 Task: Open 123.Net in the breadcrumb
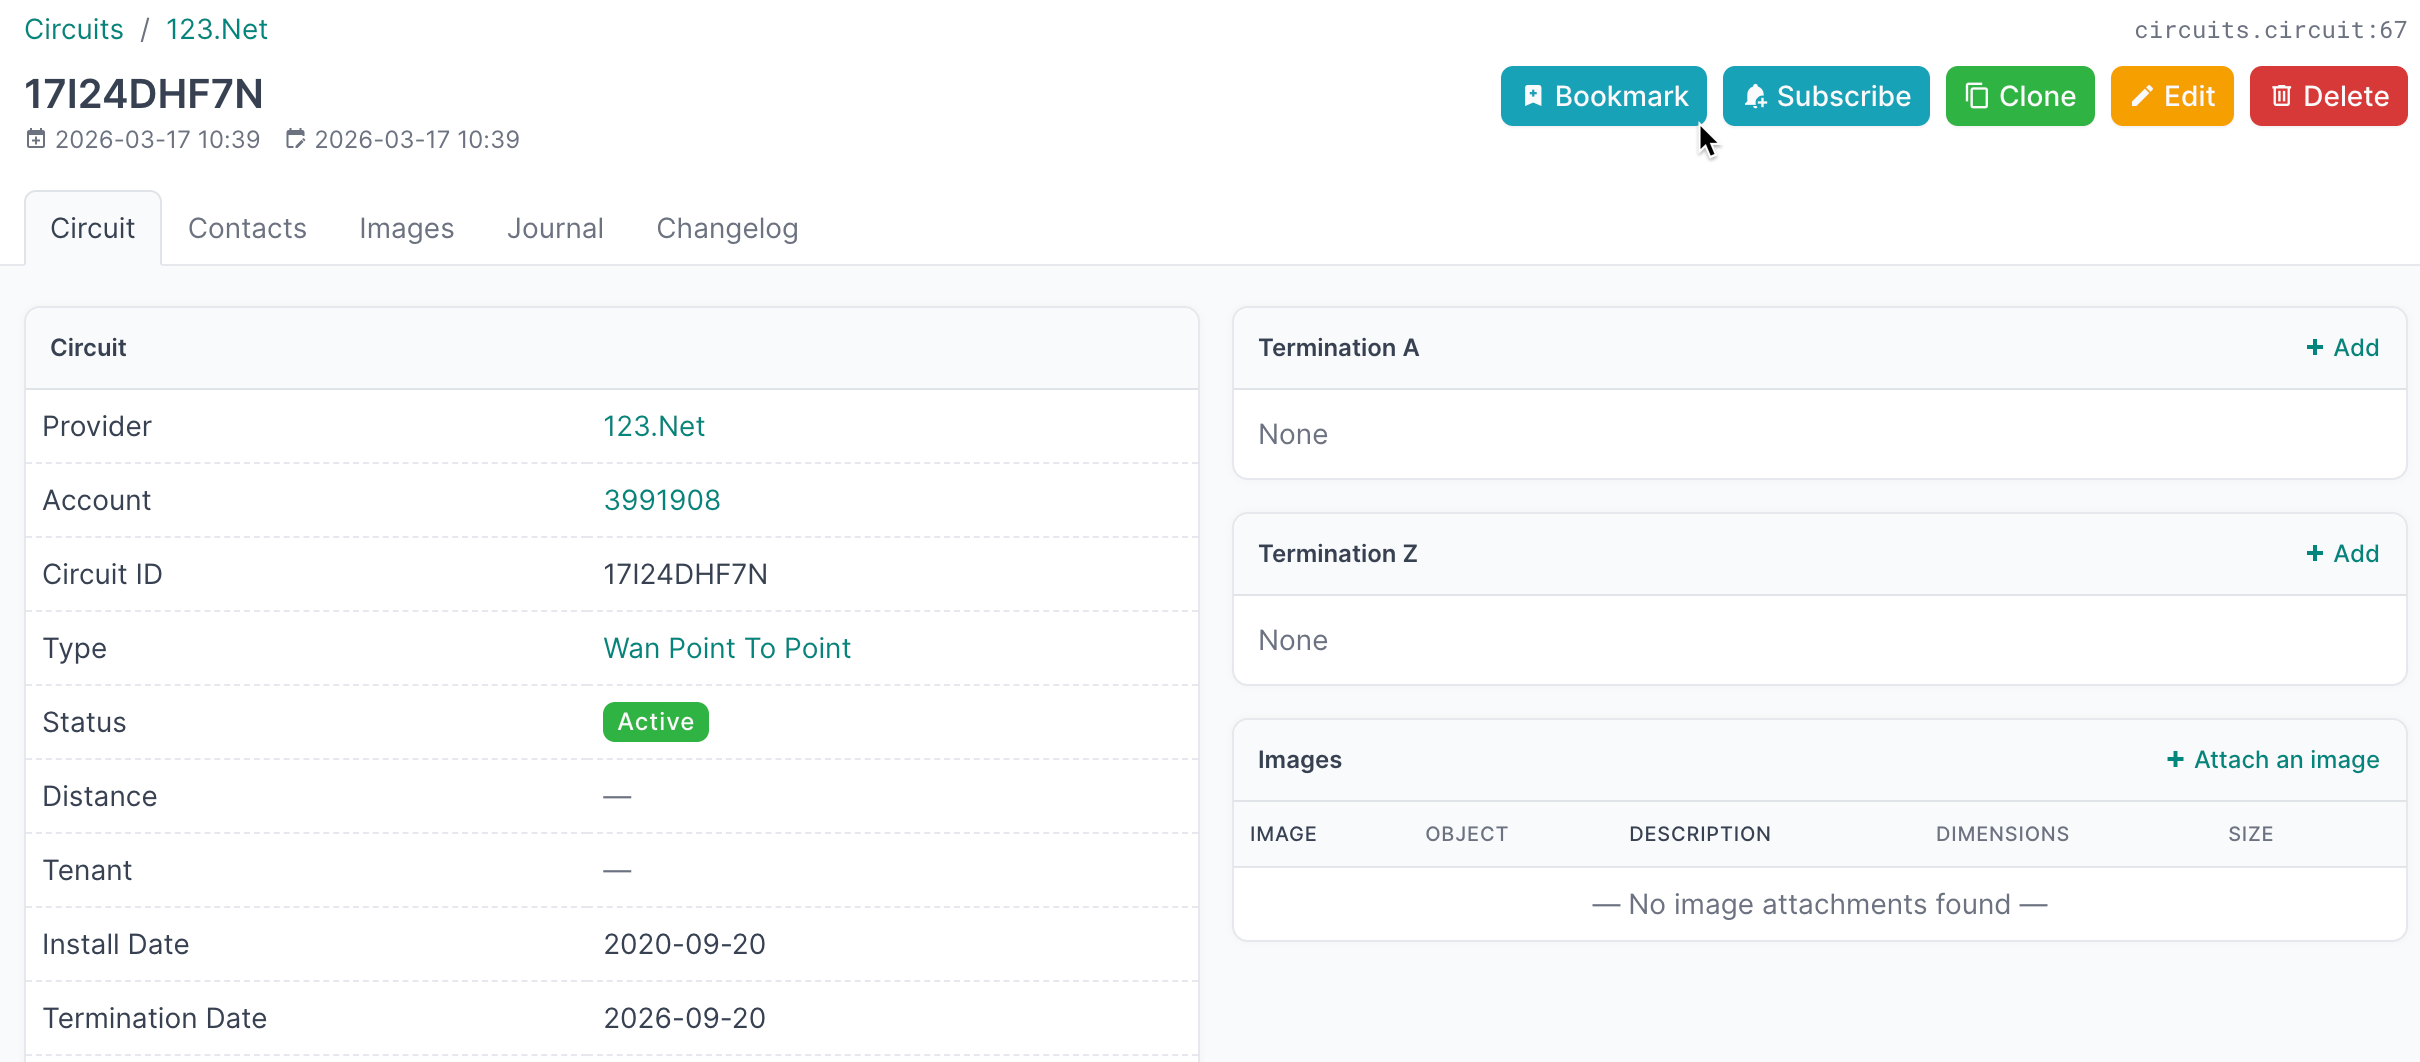coord(217,30)
